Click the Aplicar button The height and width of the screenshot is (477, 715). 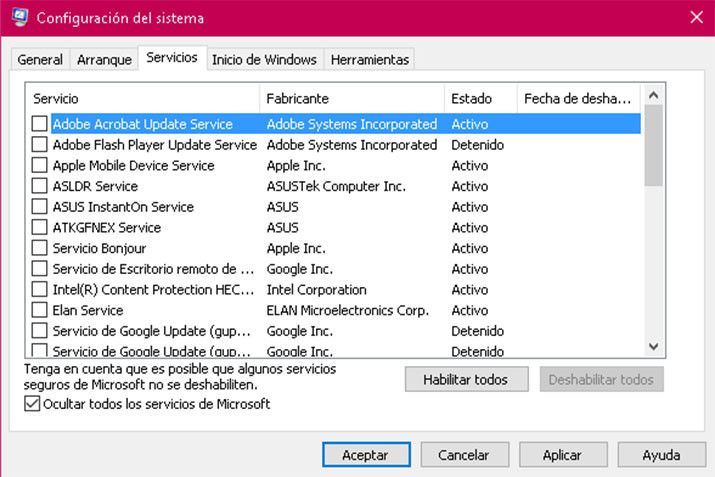click(x=563, y=455)
